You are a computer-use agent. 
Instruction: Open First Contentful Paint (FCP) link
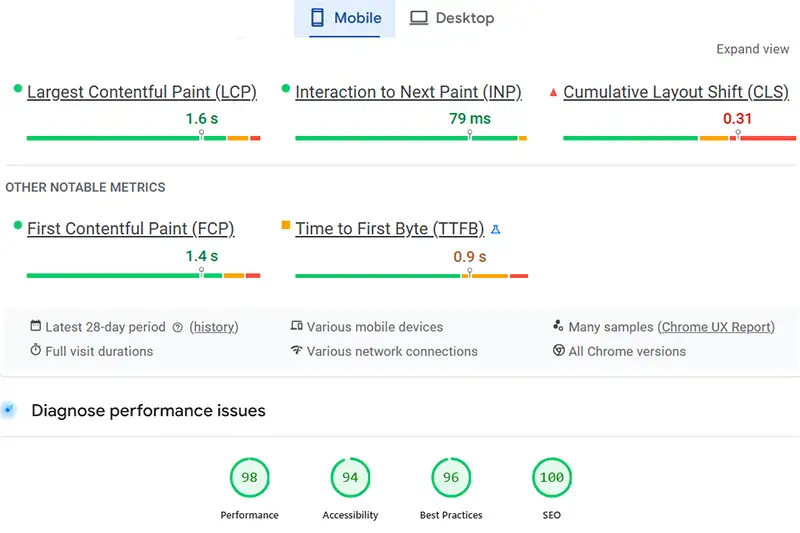click(x=130, y=229)
